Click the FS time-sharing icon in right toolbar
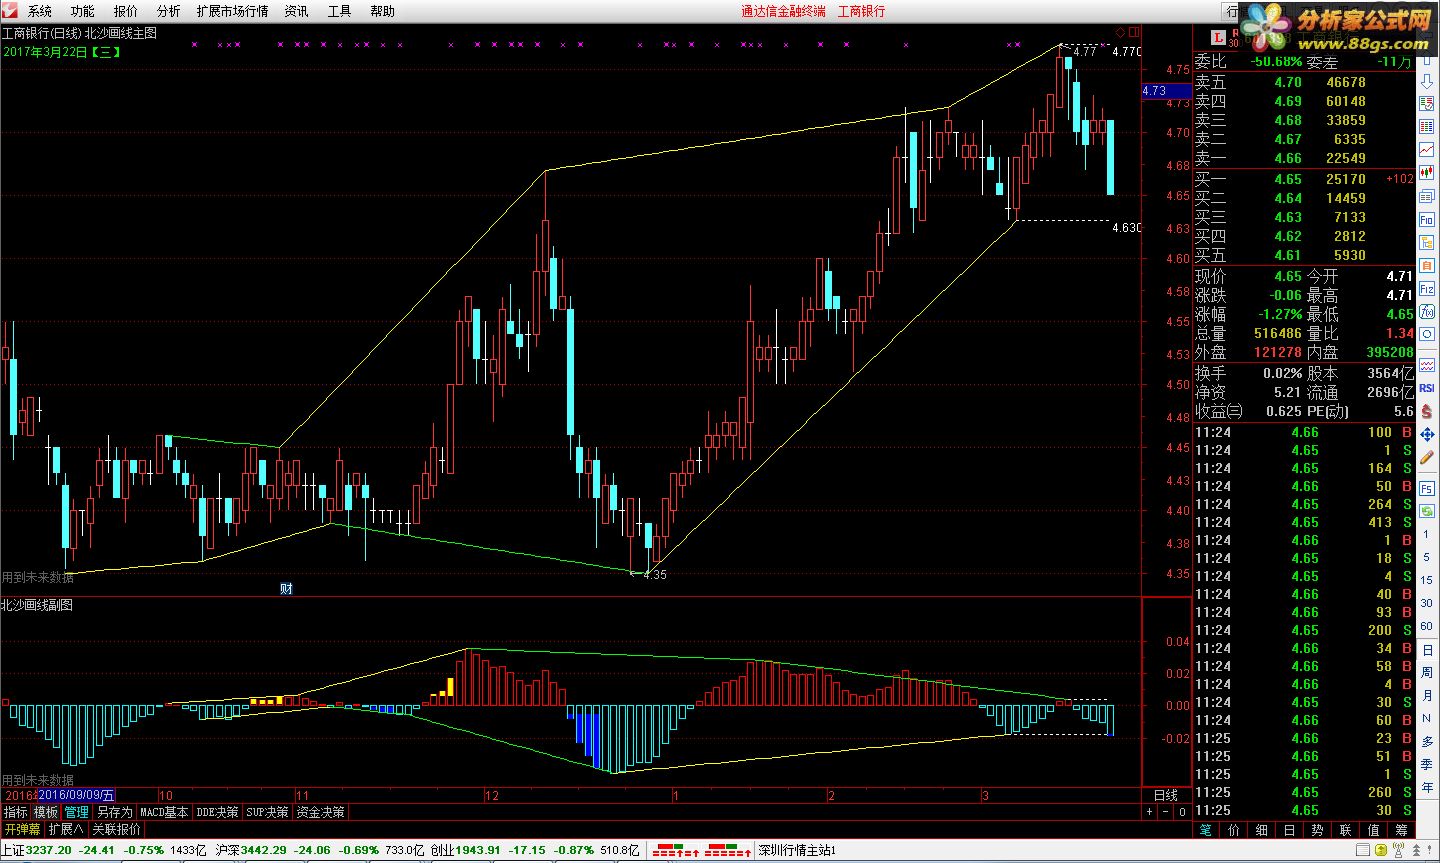Viewport: 1440px width, 863px height. [x=1427, y=488]
